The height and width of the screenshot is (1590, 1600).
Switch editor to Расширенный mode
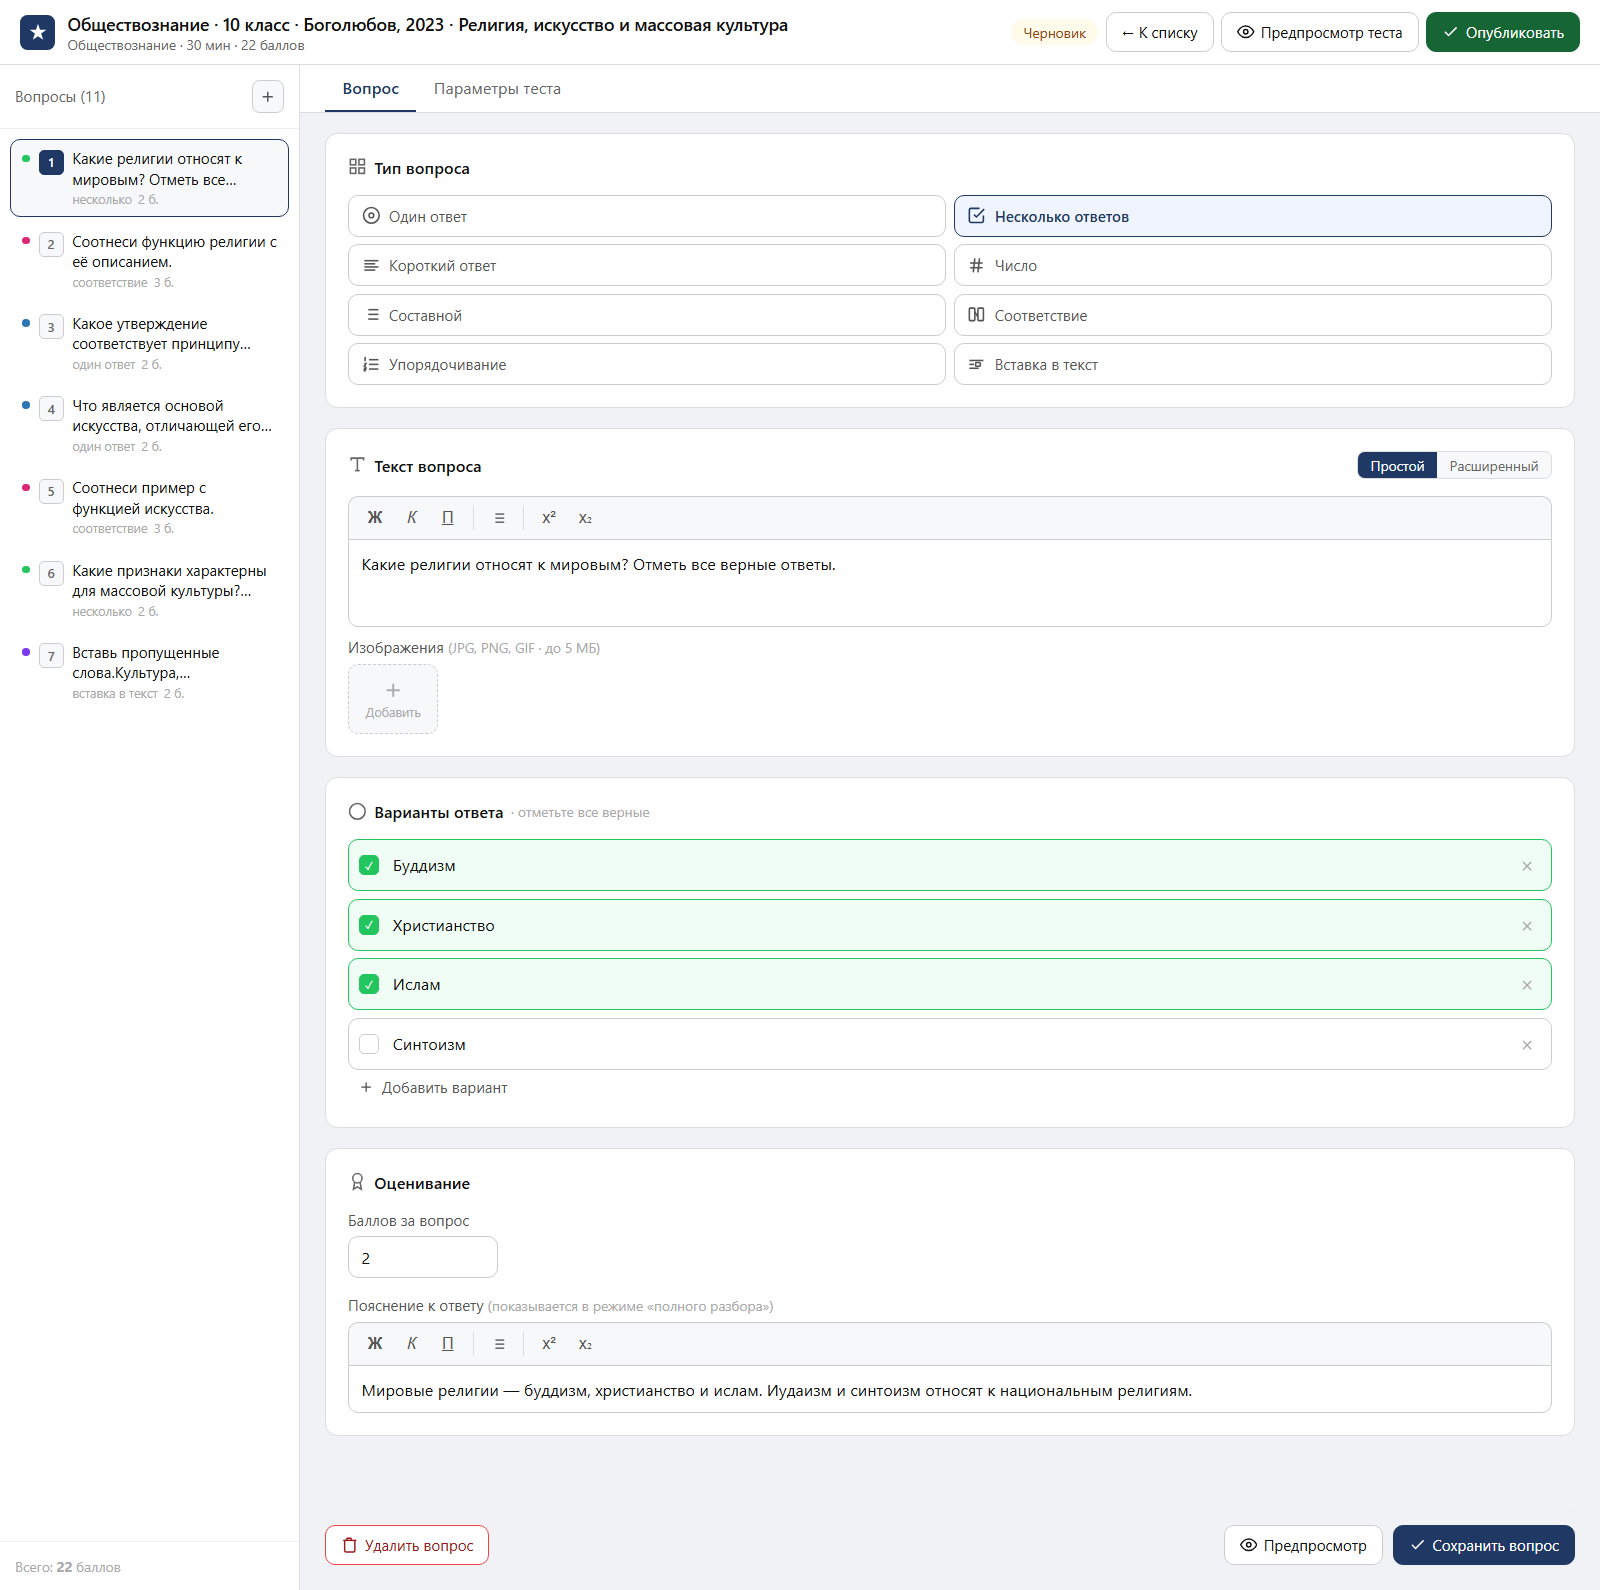1494,466
